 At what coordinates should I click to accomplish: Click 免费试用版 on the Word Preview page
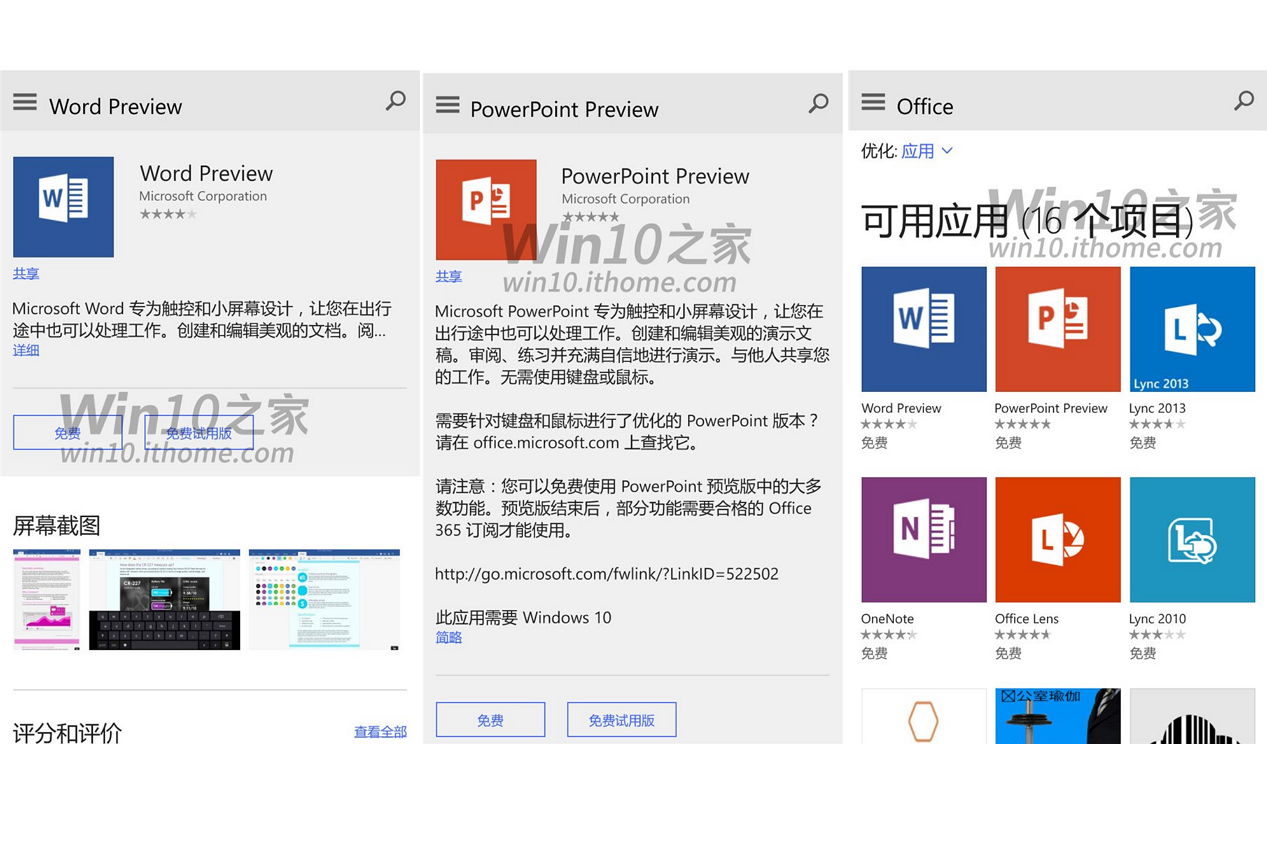(x=199, y=433)
